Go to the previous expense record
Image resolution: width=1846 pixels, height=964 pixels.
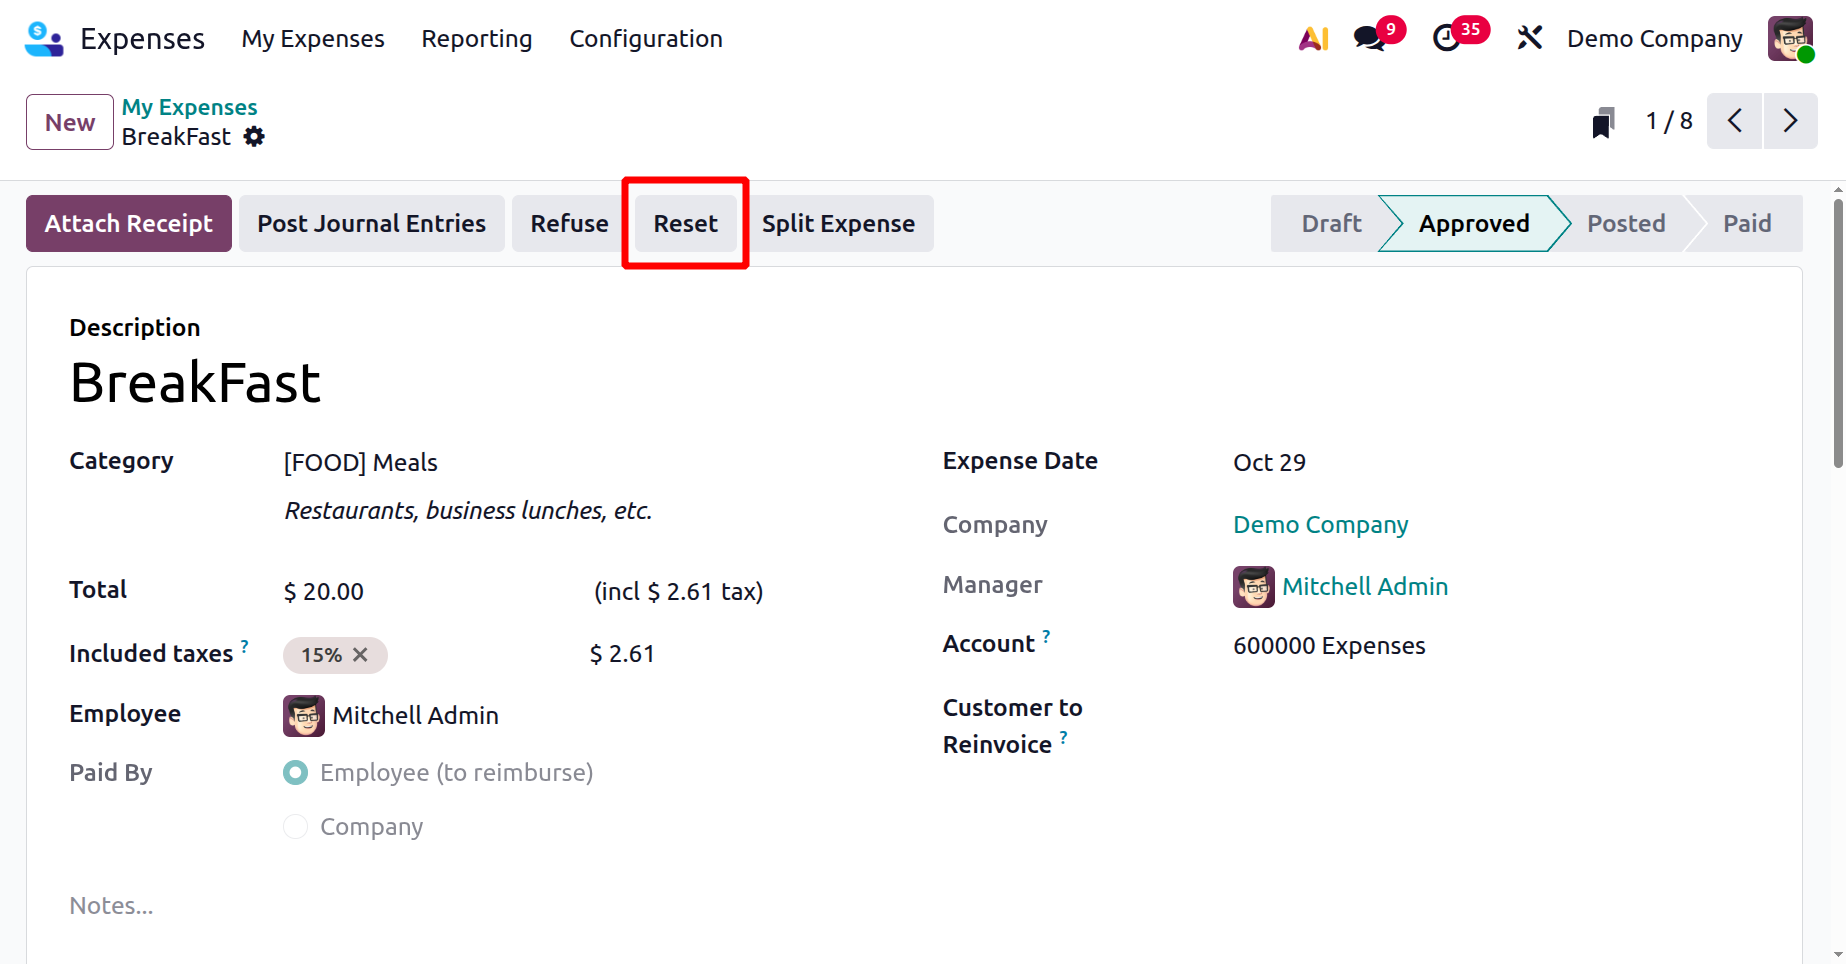click(1735, 121)
